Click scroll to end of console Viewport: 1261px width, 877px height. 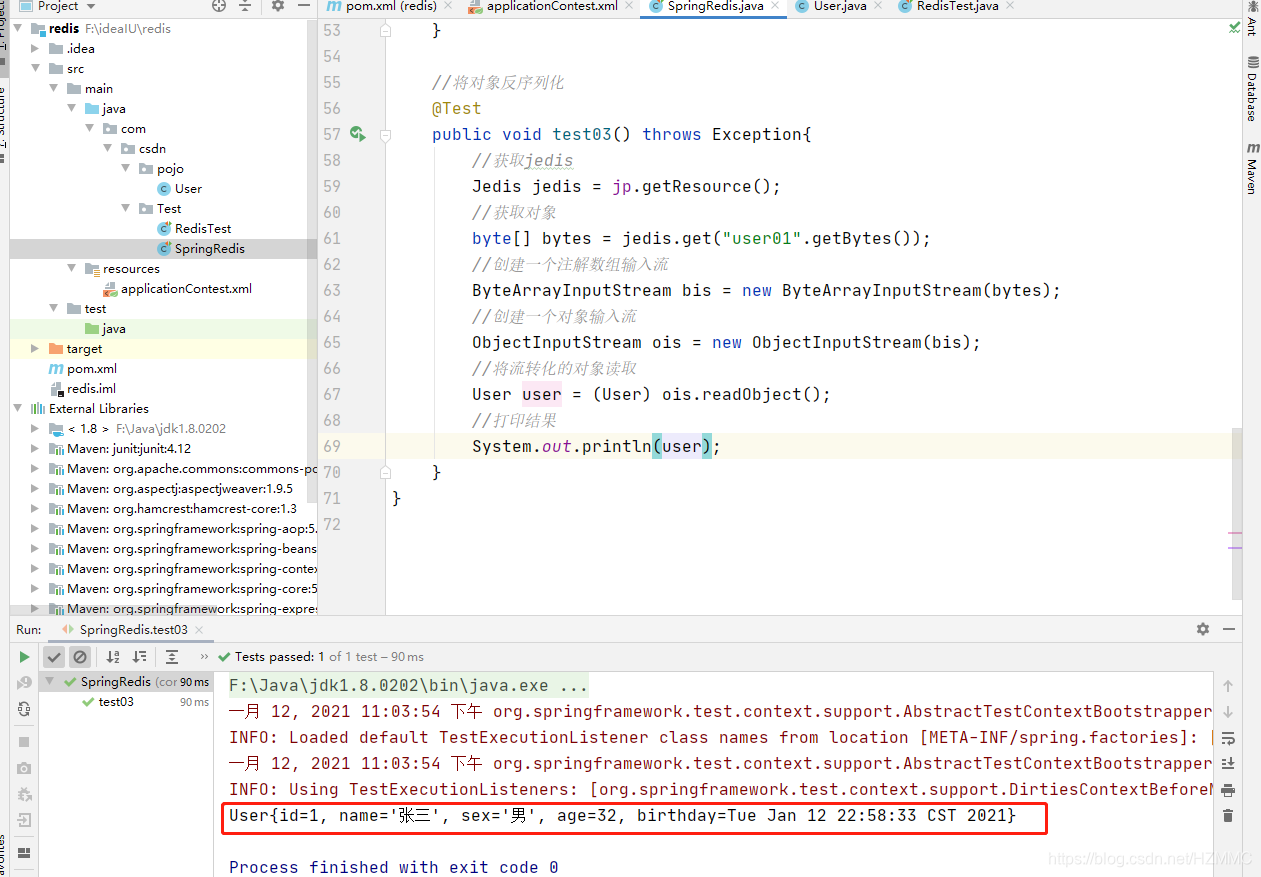(x=1228, y=764)
